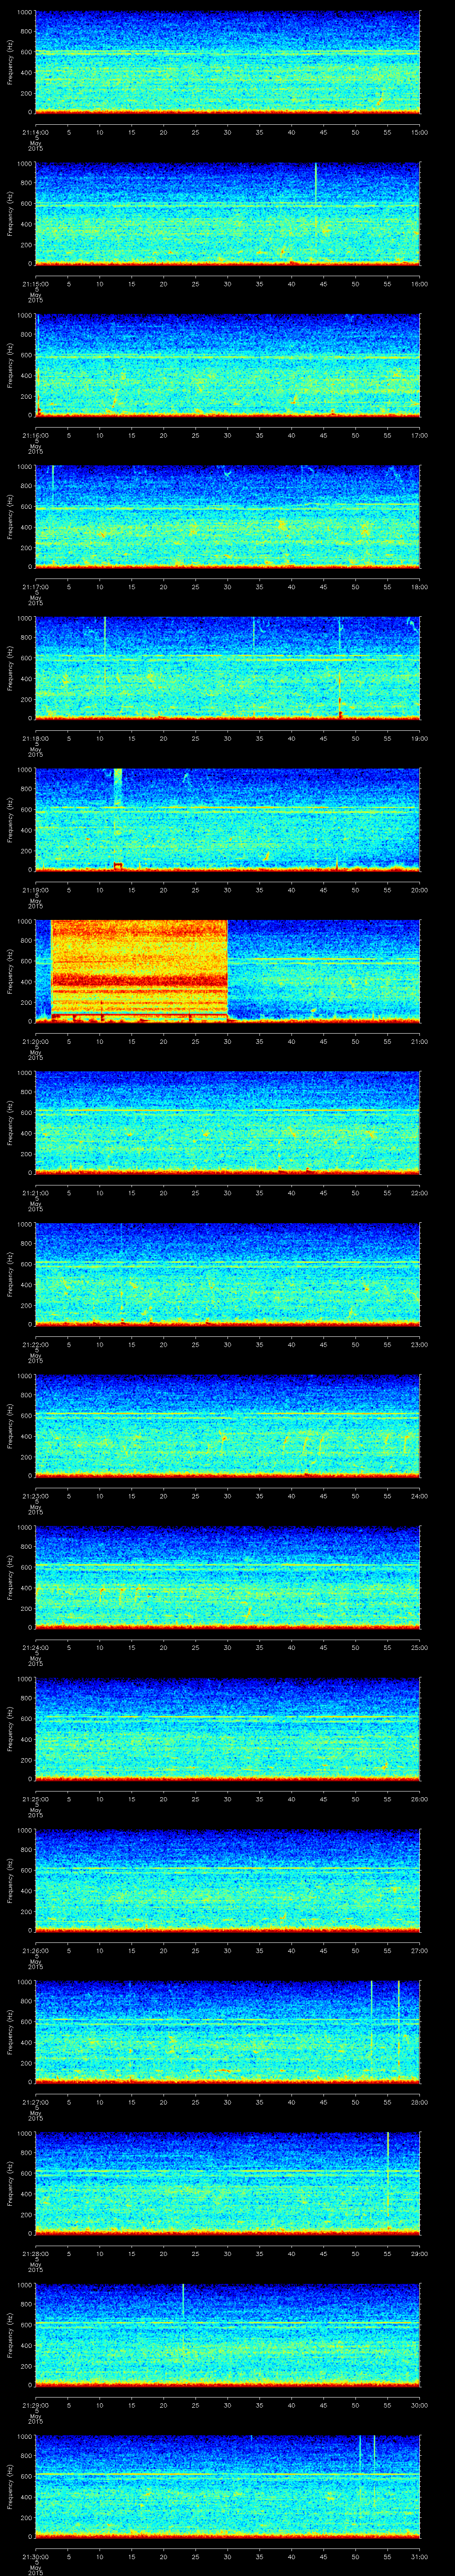
Task: Click the loud red noise burst in 21:20 spectrogram
Action: point(139,970)
